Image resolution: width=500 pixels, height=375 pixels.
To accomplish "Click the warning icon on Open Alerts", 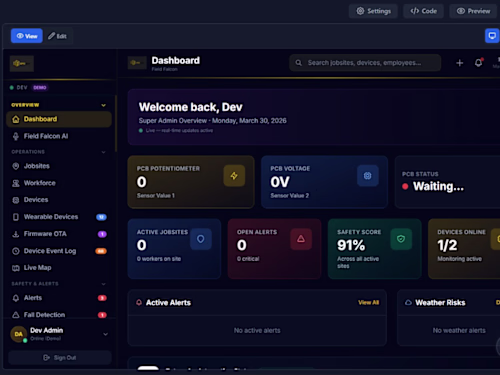I will [x=301, y=239].
